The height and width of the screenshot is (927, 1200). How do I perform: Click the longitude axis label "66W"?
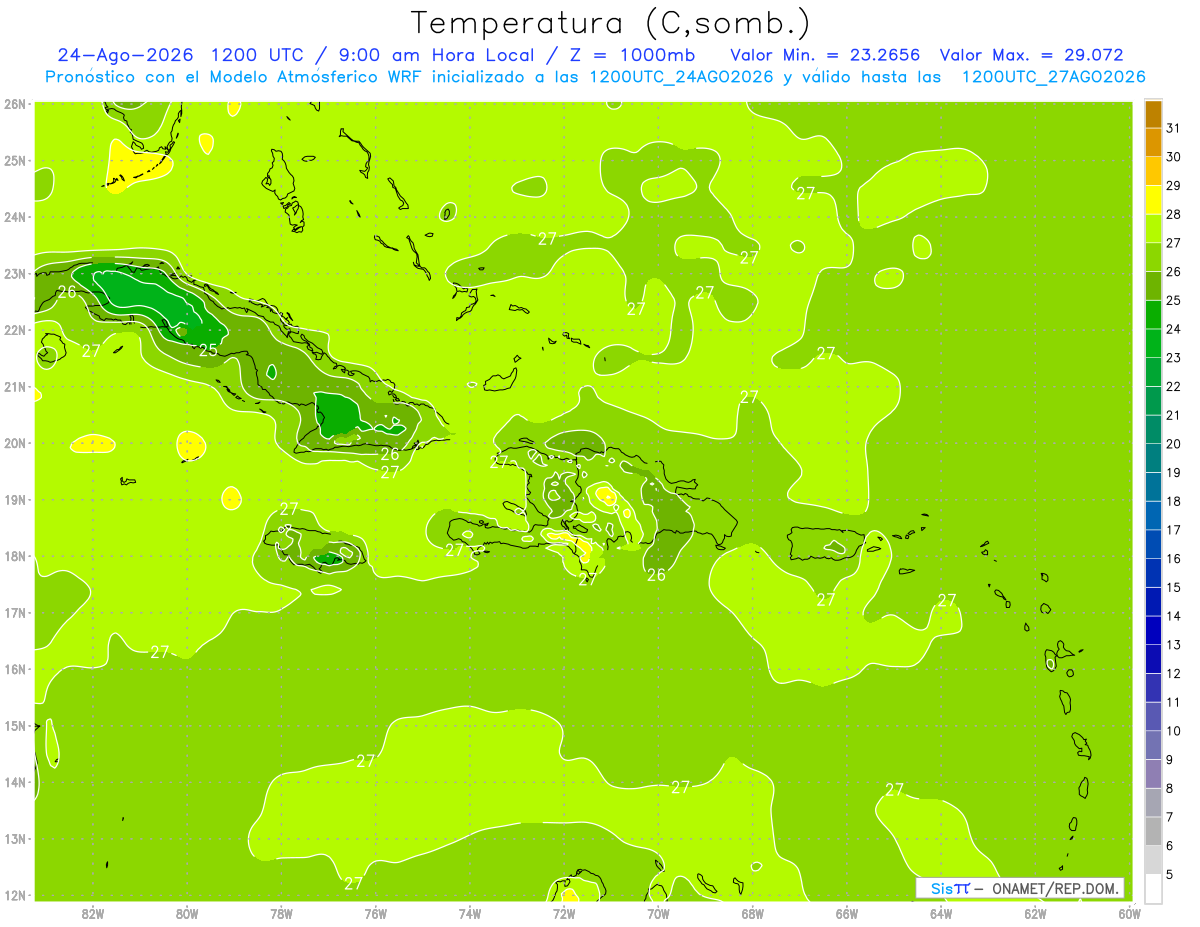(x=847, y=913)
